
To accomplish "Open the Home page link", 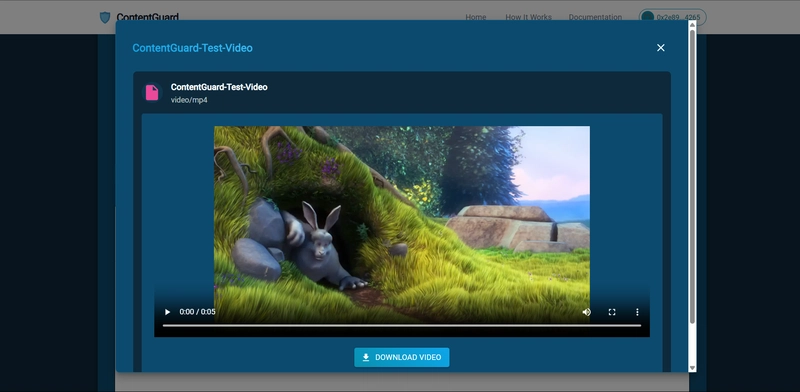I will 476,17.
